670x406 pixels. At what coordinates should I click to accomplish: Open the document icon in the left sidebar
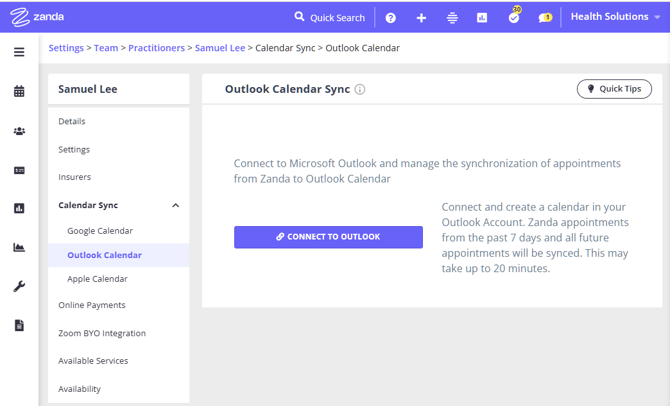[19, 325]
